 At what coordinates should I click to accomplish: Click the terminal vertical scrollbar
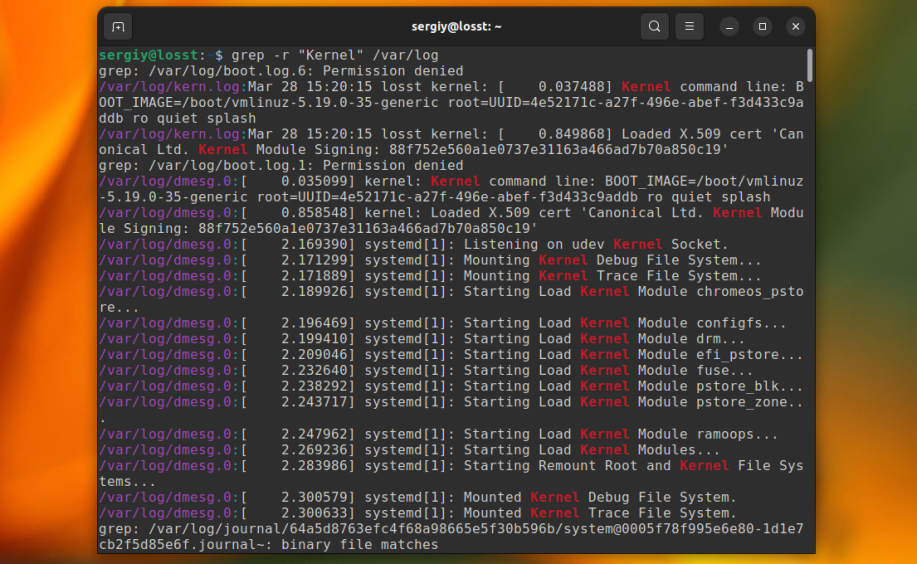point(809,66)
